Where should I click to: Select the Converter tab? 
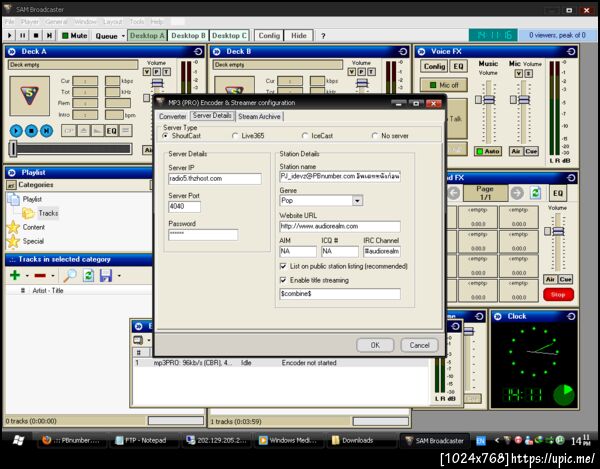coord(173,116)
